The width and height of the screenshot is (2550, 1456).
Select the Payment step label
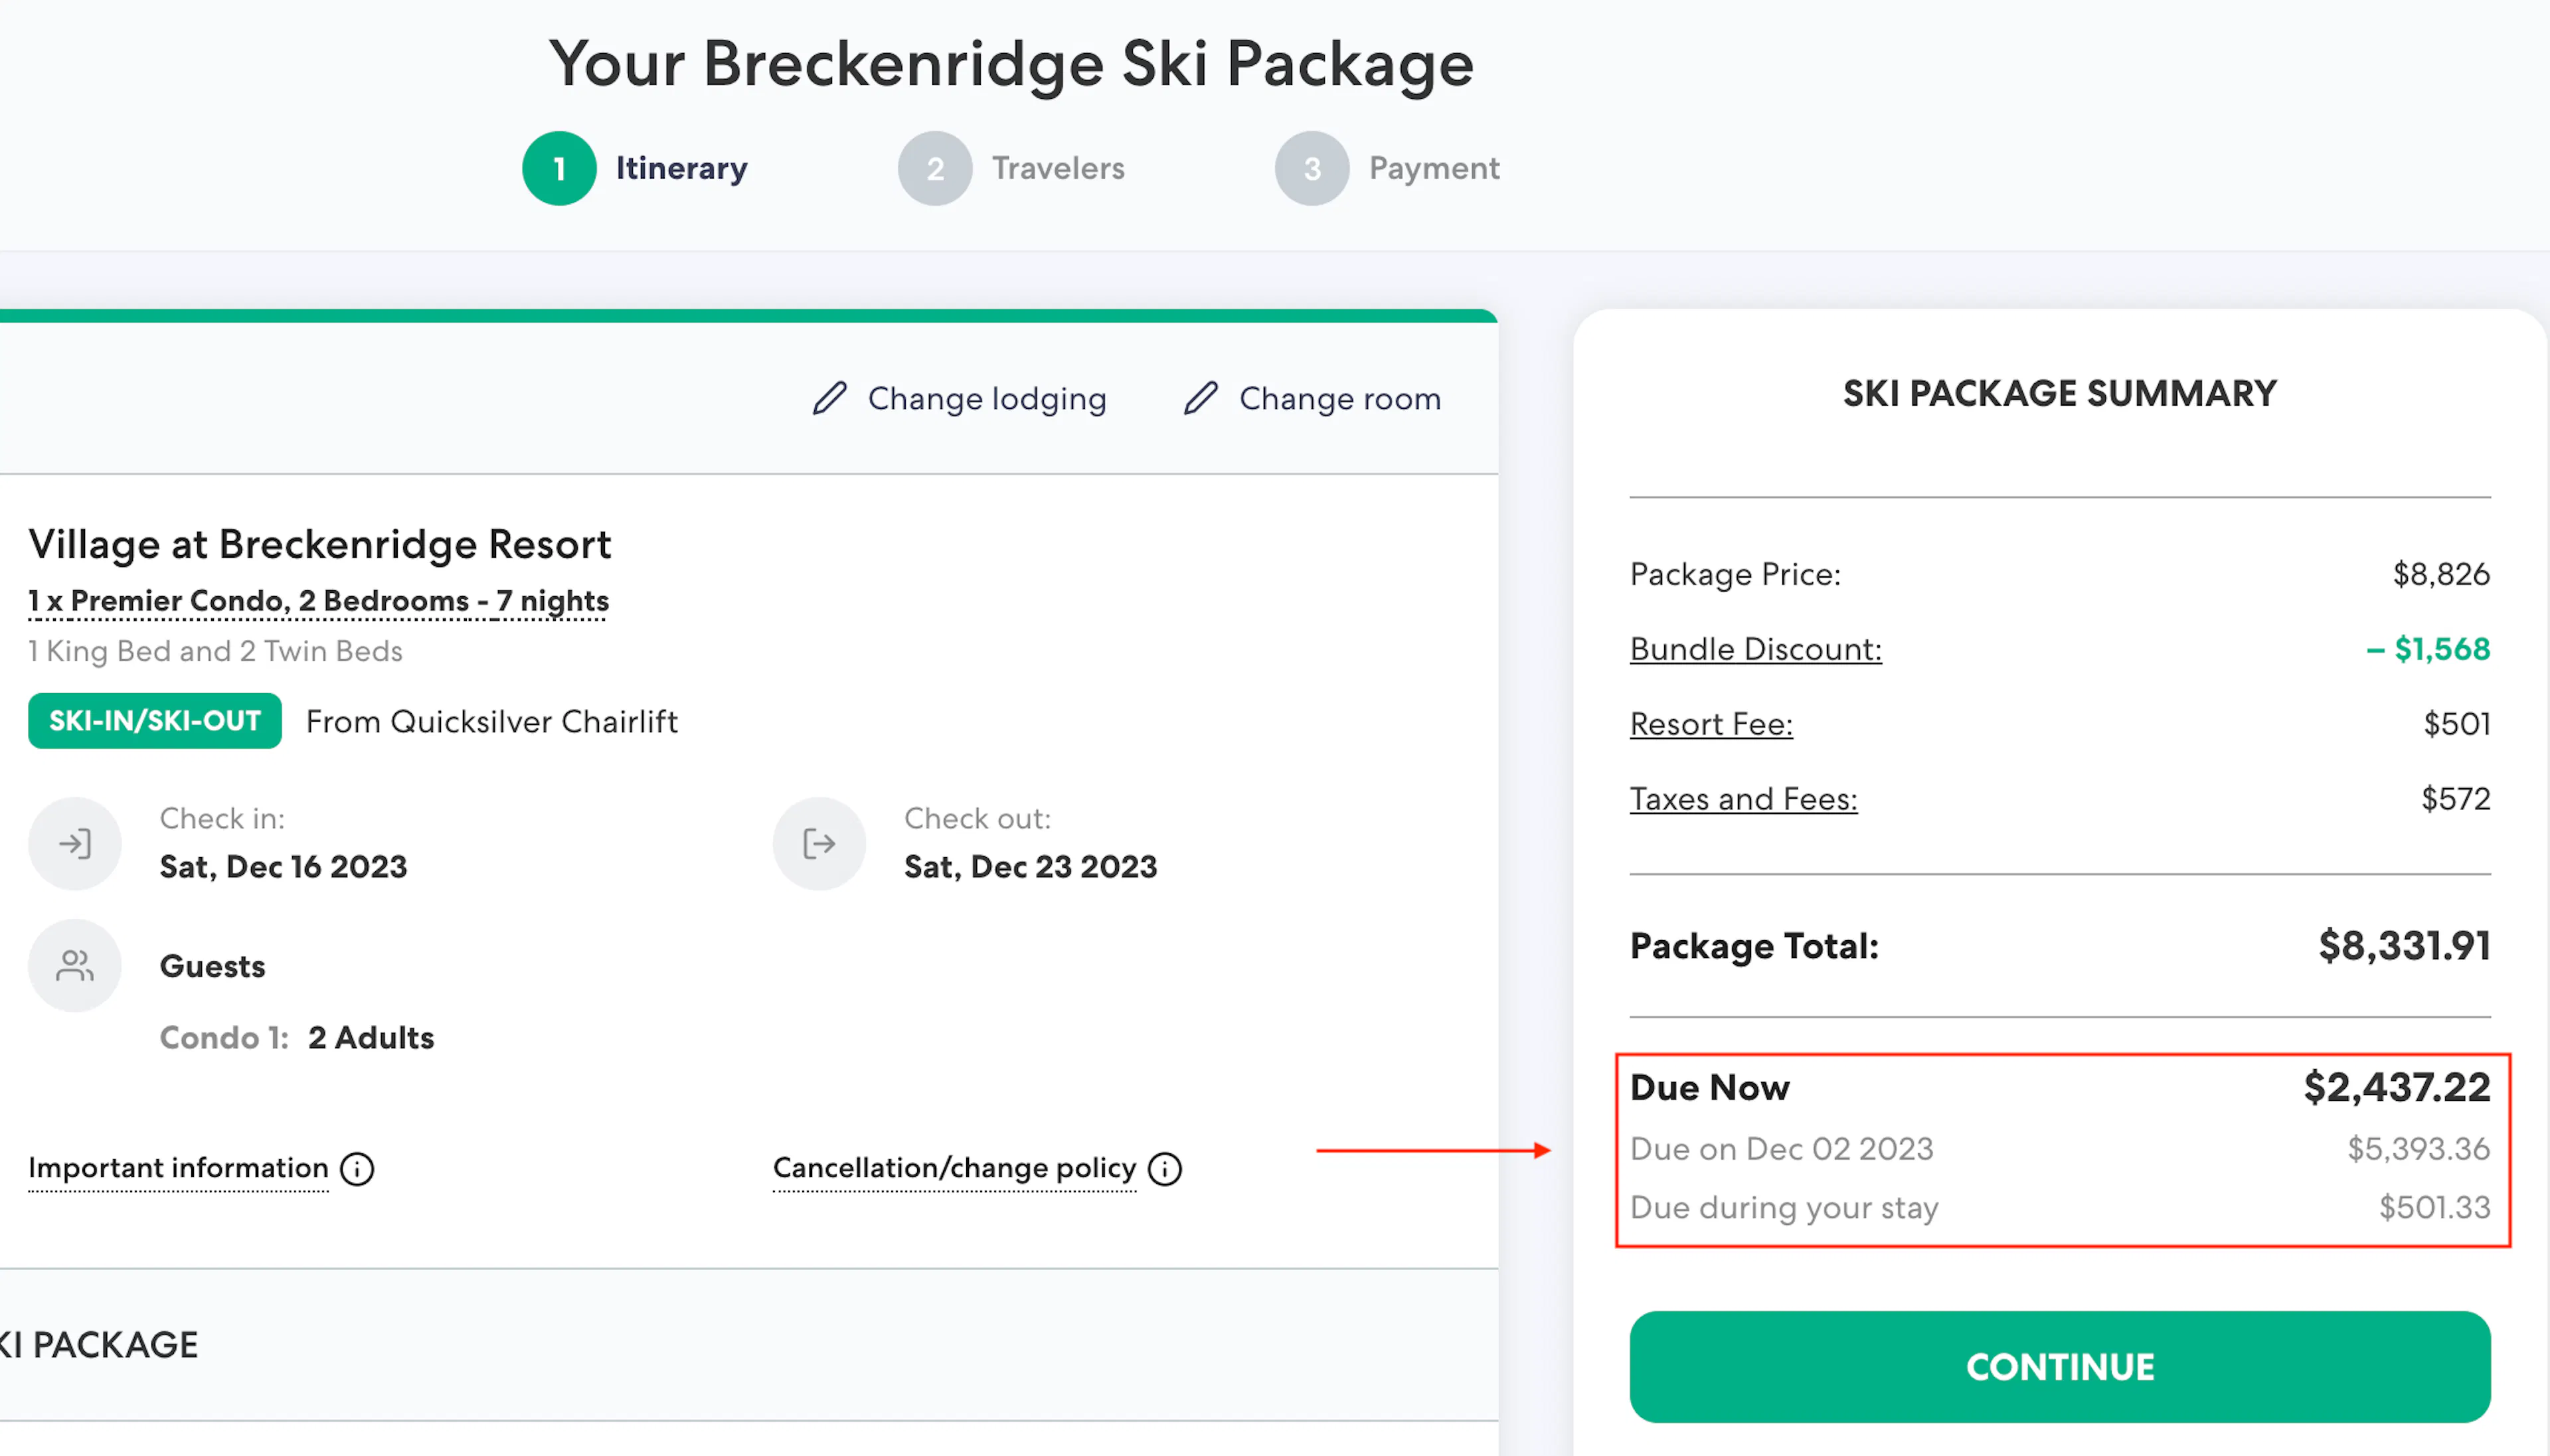(x=1434, y=167)
